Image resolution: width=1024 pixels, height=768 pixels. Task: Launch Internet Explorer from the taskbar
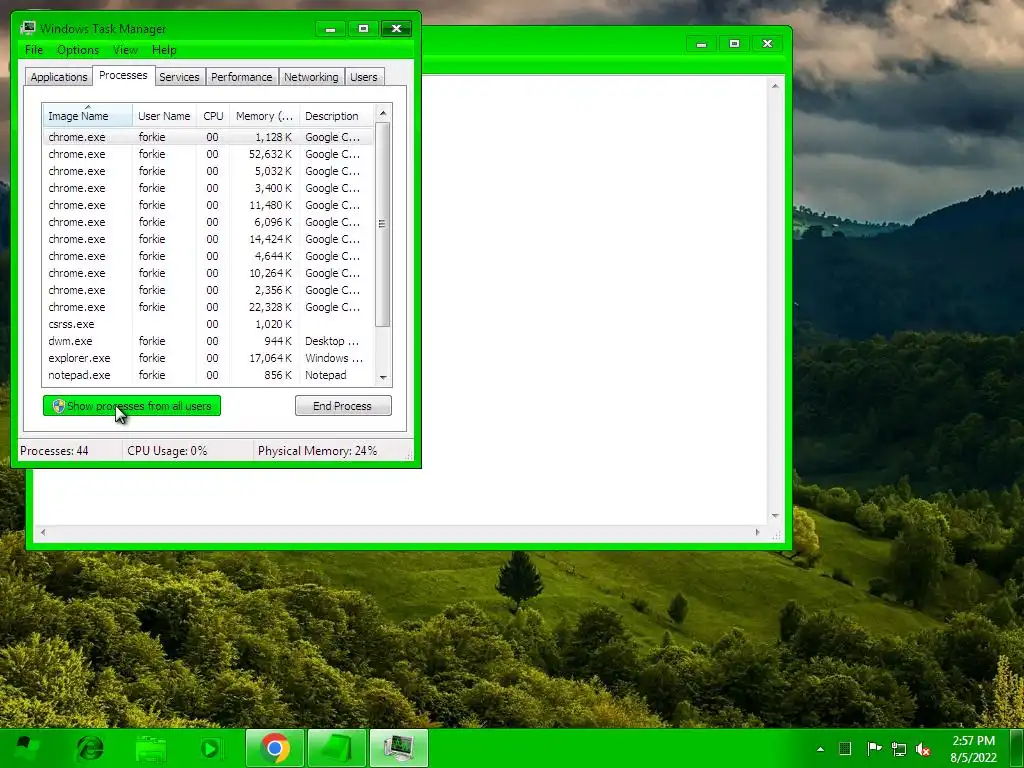pyautogui.click(x=89, y=748)
